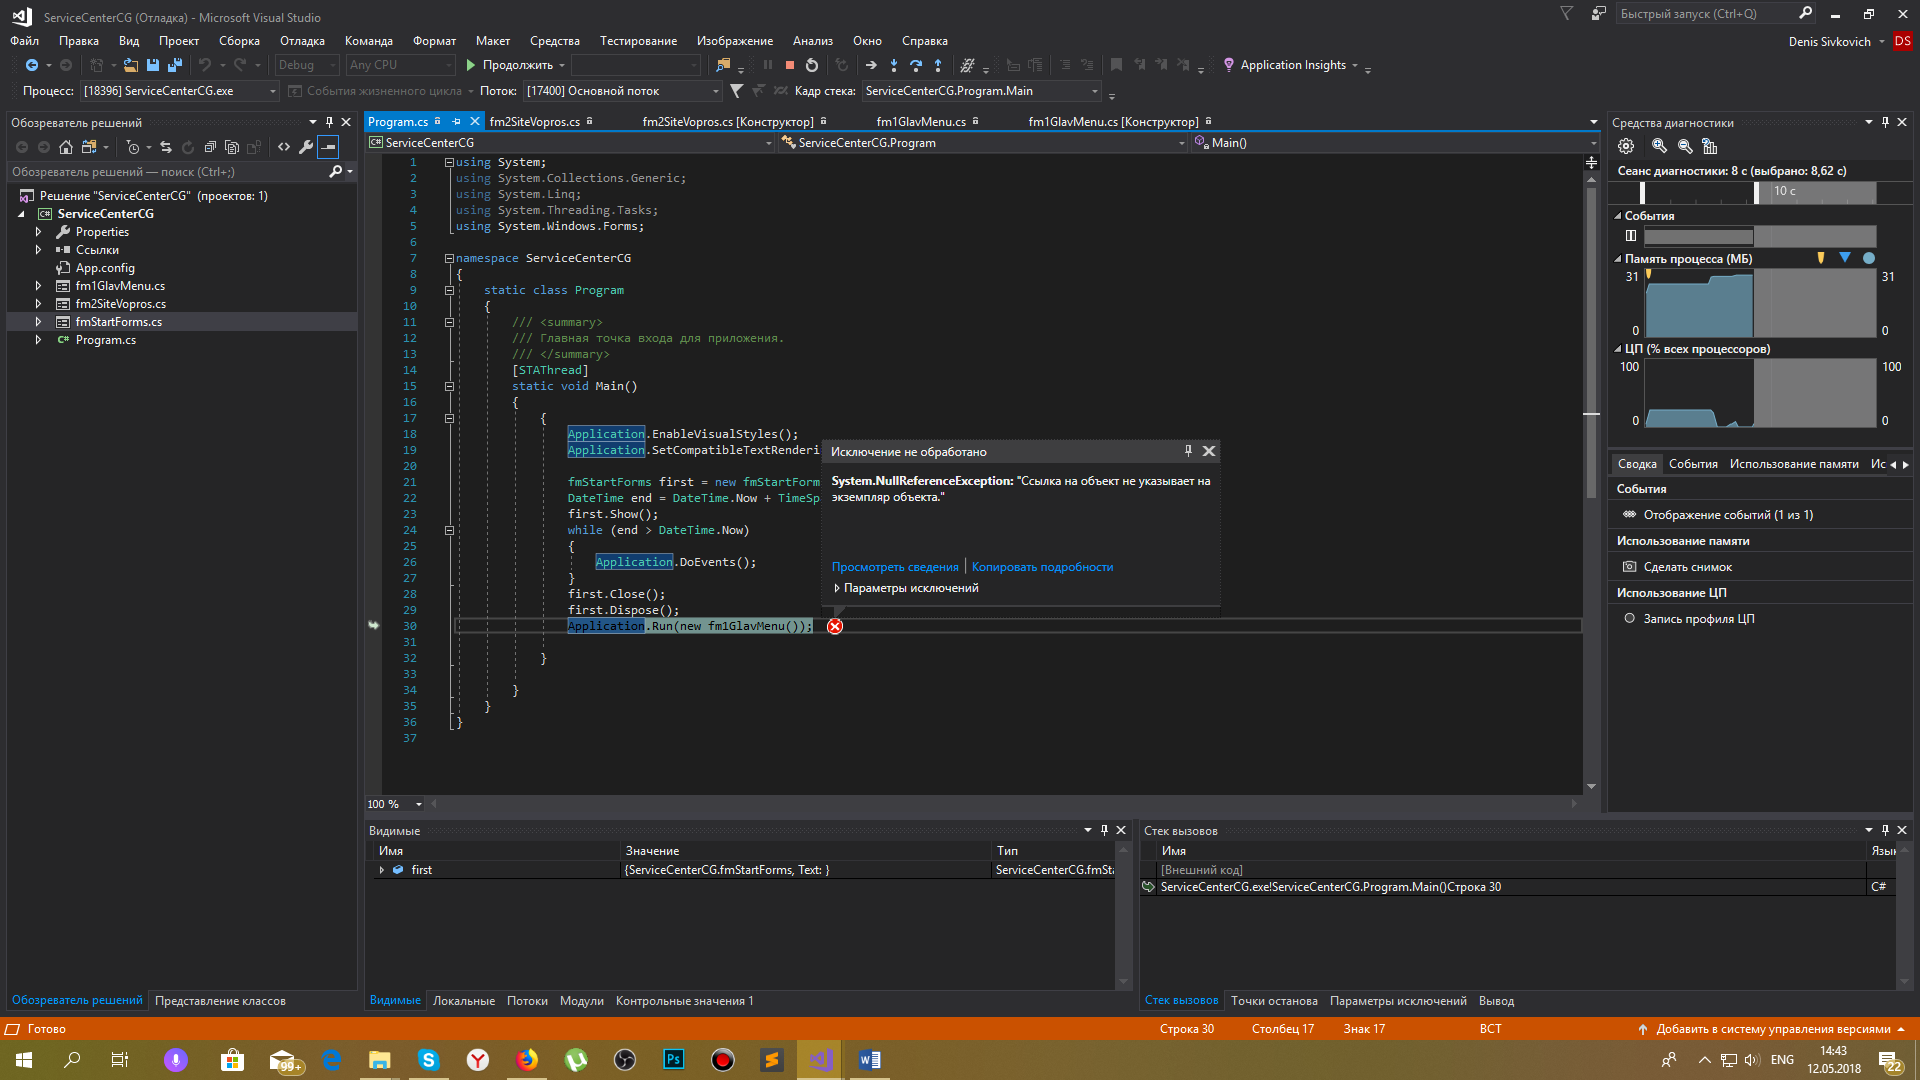Click the code editor vertical scrollbar thumb

pyautogui.click(x=1591, y=343)
